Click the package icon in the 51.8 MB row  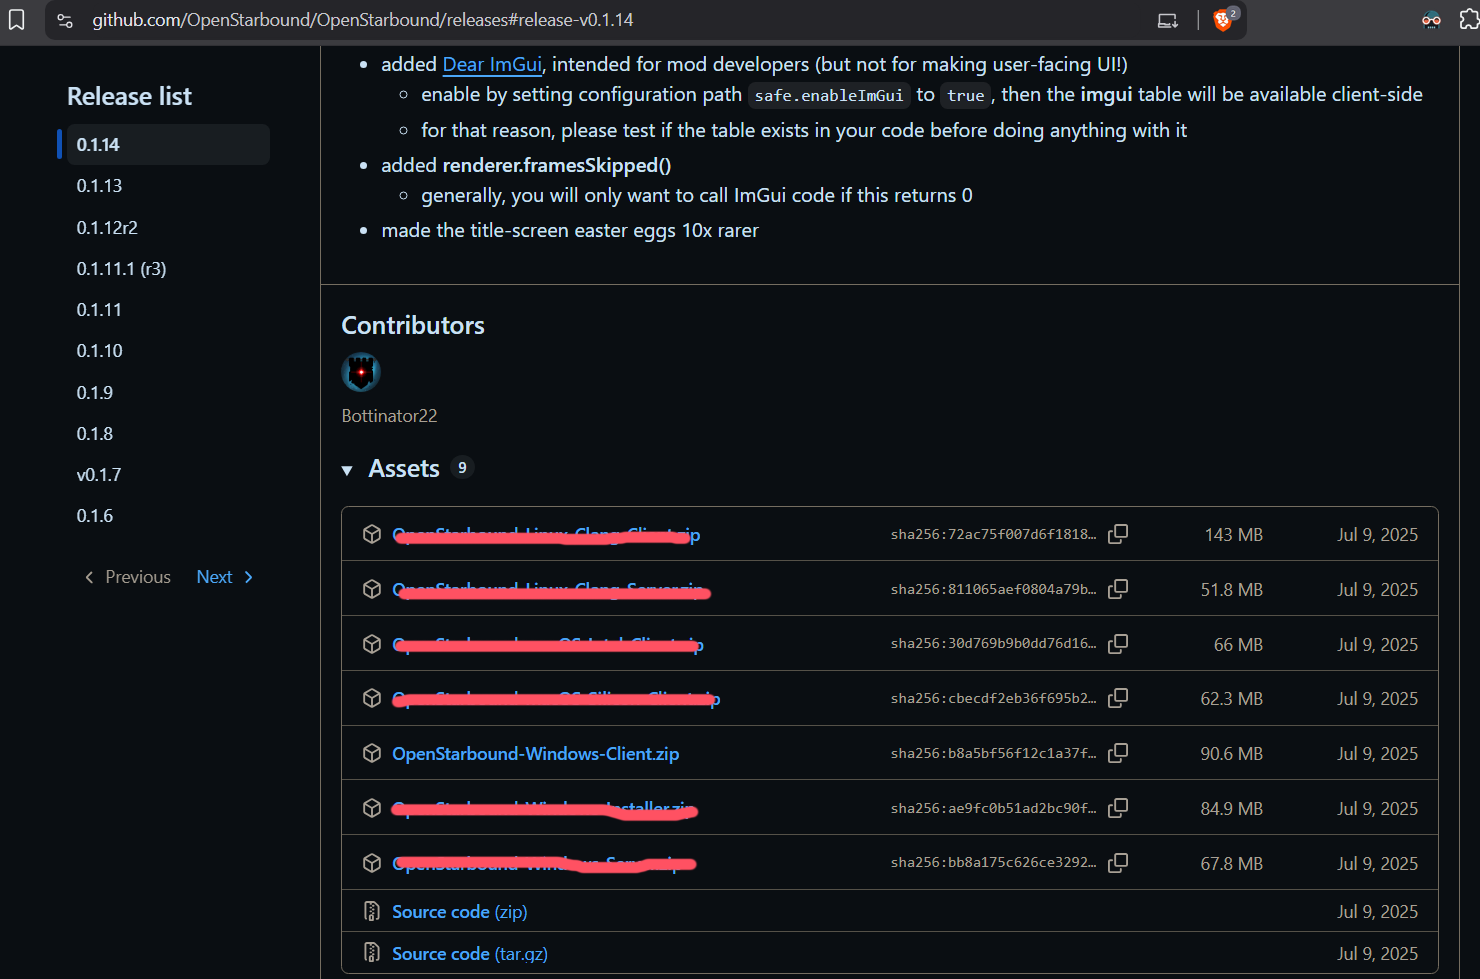point(372,589)
